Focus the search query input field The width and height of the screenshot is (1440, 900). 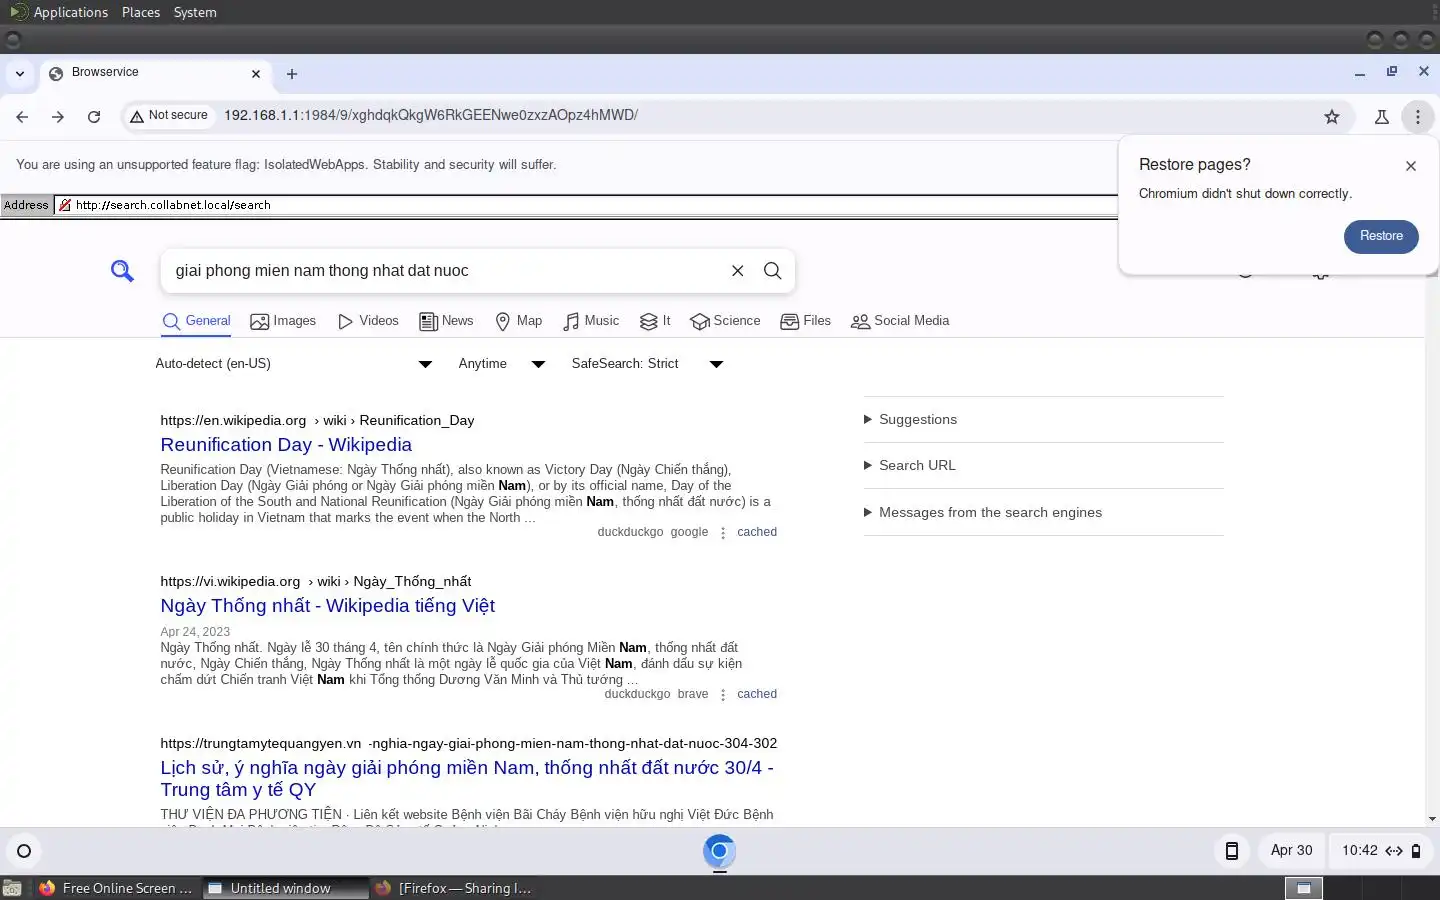[445, 271]
